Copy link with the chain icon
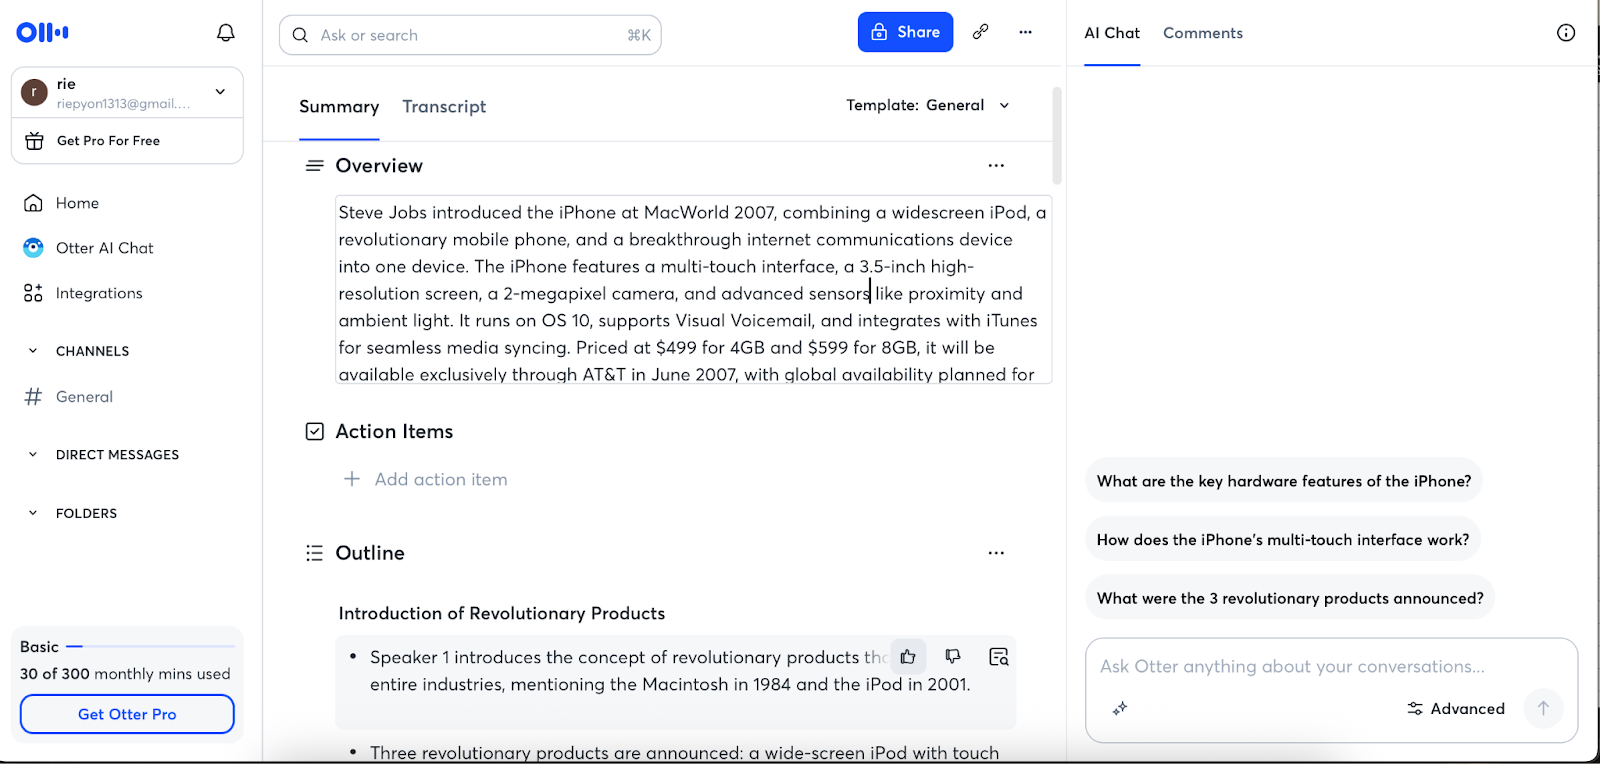The height and width of the screenshot is (764, 1600). (981, 32)
